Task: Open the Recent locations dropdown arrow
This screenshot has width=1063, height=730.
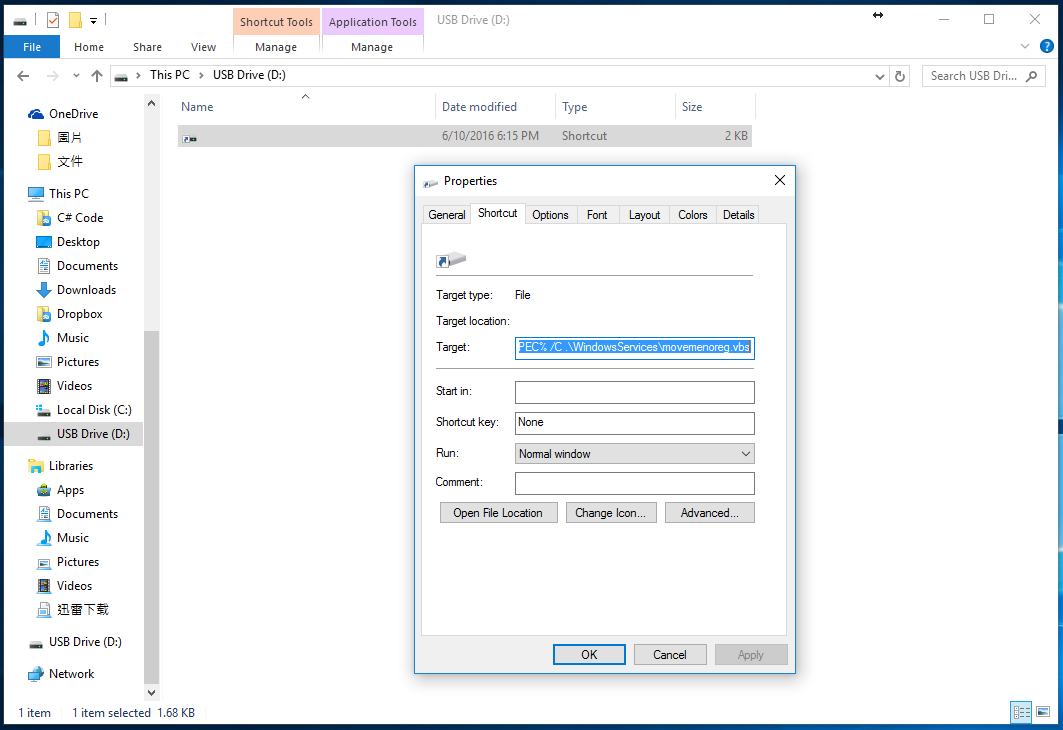Action: 76,76
